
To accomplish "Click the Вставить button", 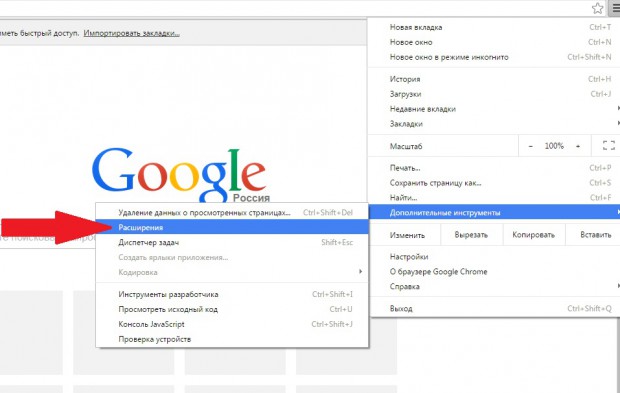I will (x=595, y=235).
